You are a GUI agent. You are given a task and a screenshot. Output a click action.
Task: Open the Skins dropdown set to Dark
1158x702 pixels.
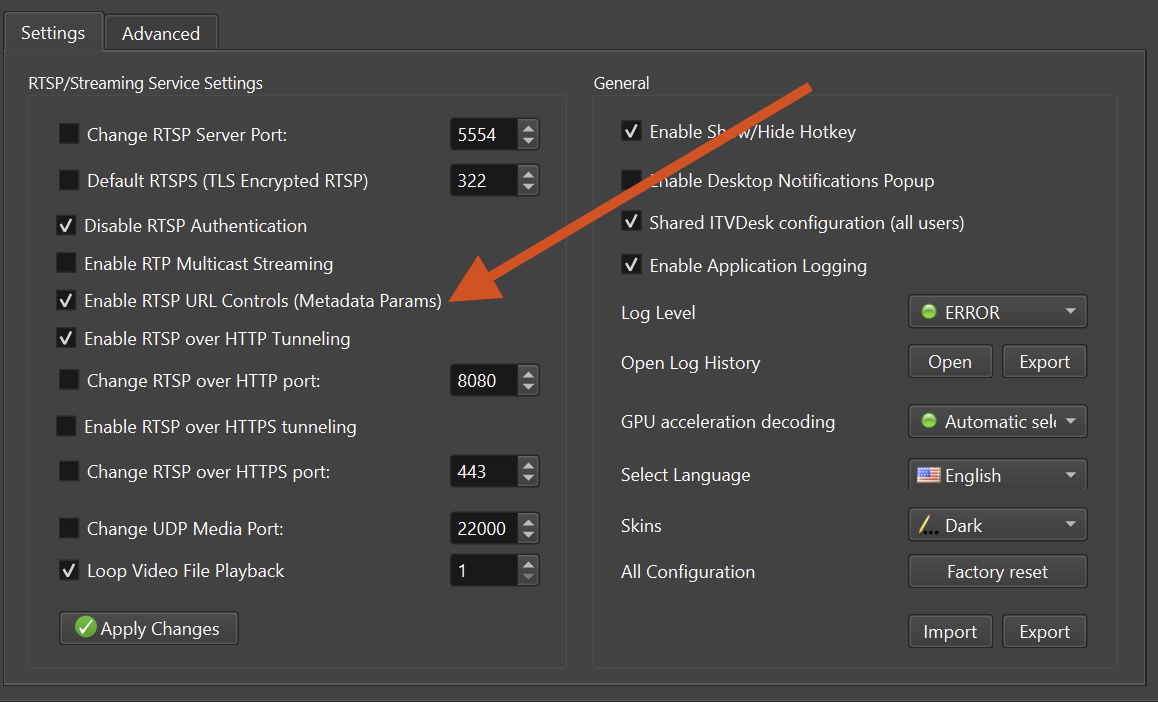tap(997, 525)
